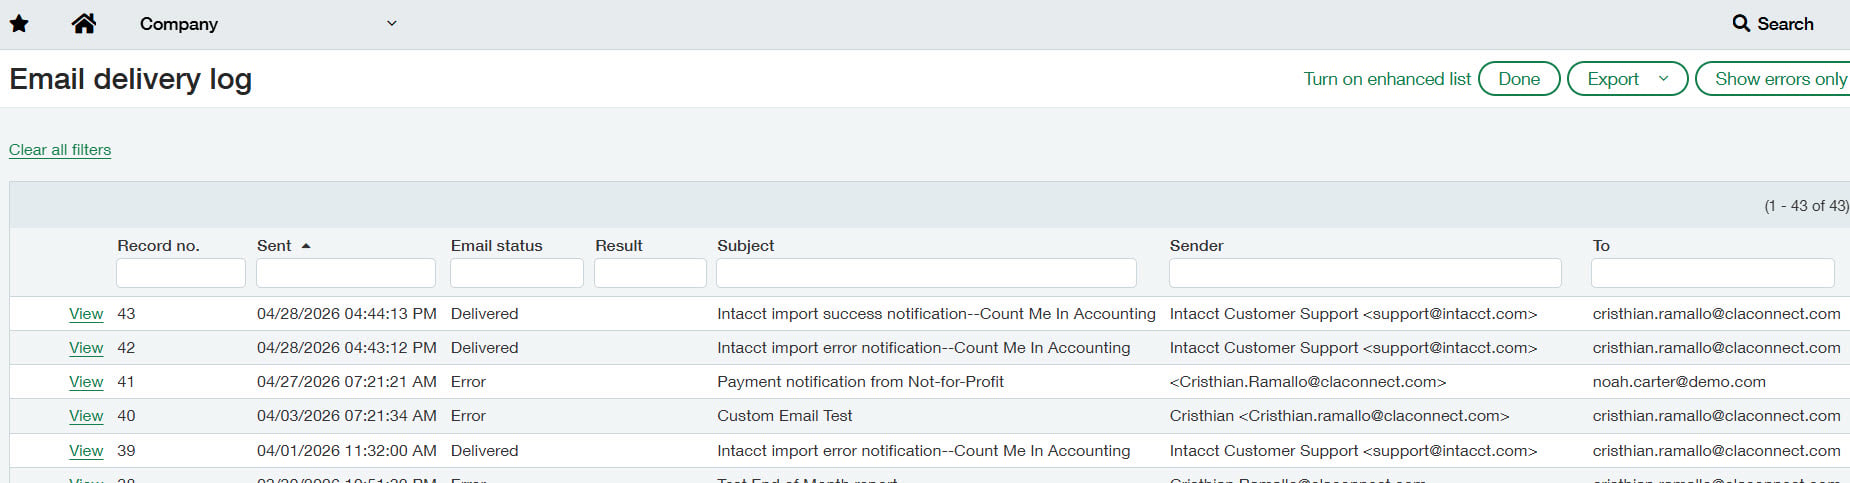This screenshot has width=1850, height=483.
Task: Focus the Subject filter field
Action: (926, 273)
